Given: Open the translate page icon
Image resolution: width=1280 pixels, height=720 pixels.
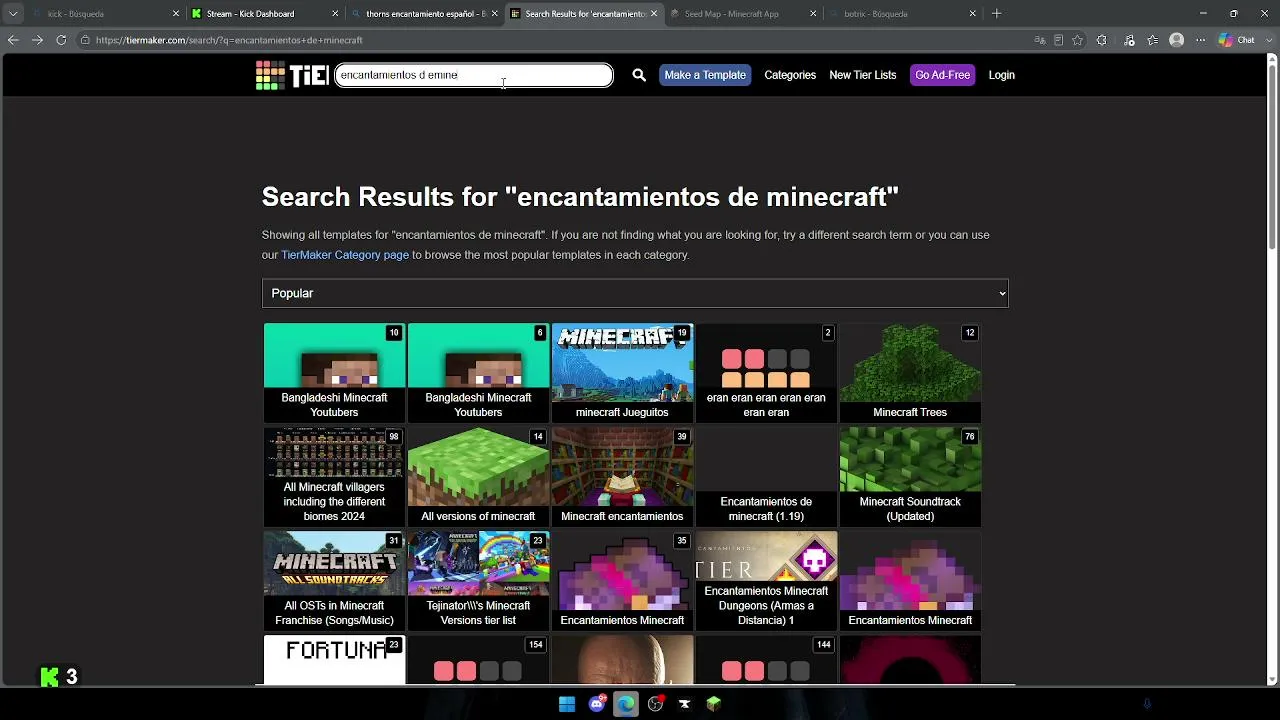Looking at the screenshot, I should (1041, 40).
